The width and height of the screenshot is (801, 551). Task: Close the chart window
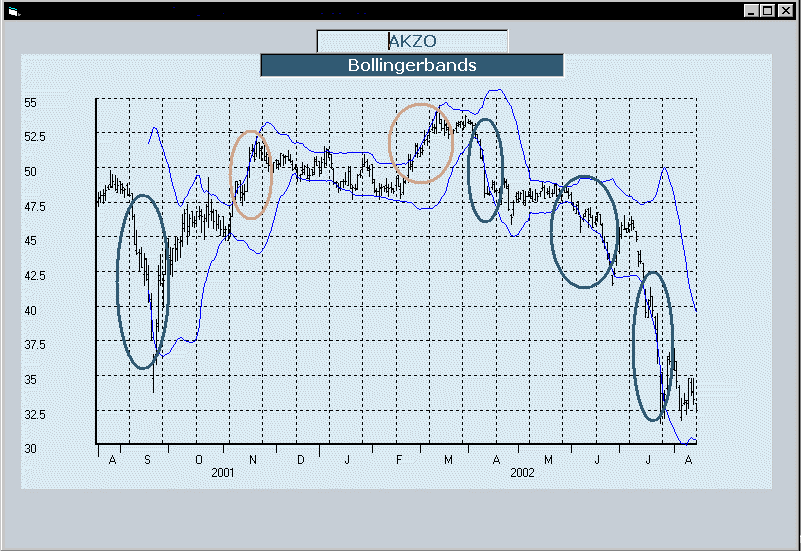785,11
